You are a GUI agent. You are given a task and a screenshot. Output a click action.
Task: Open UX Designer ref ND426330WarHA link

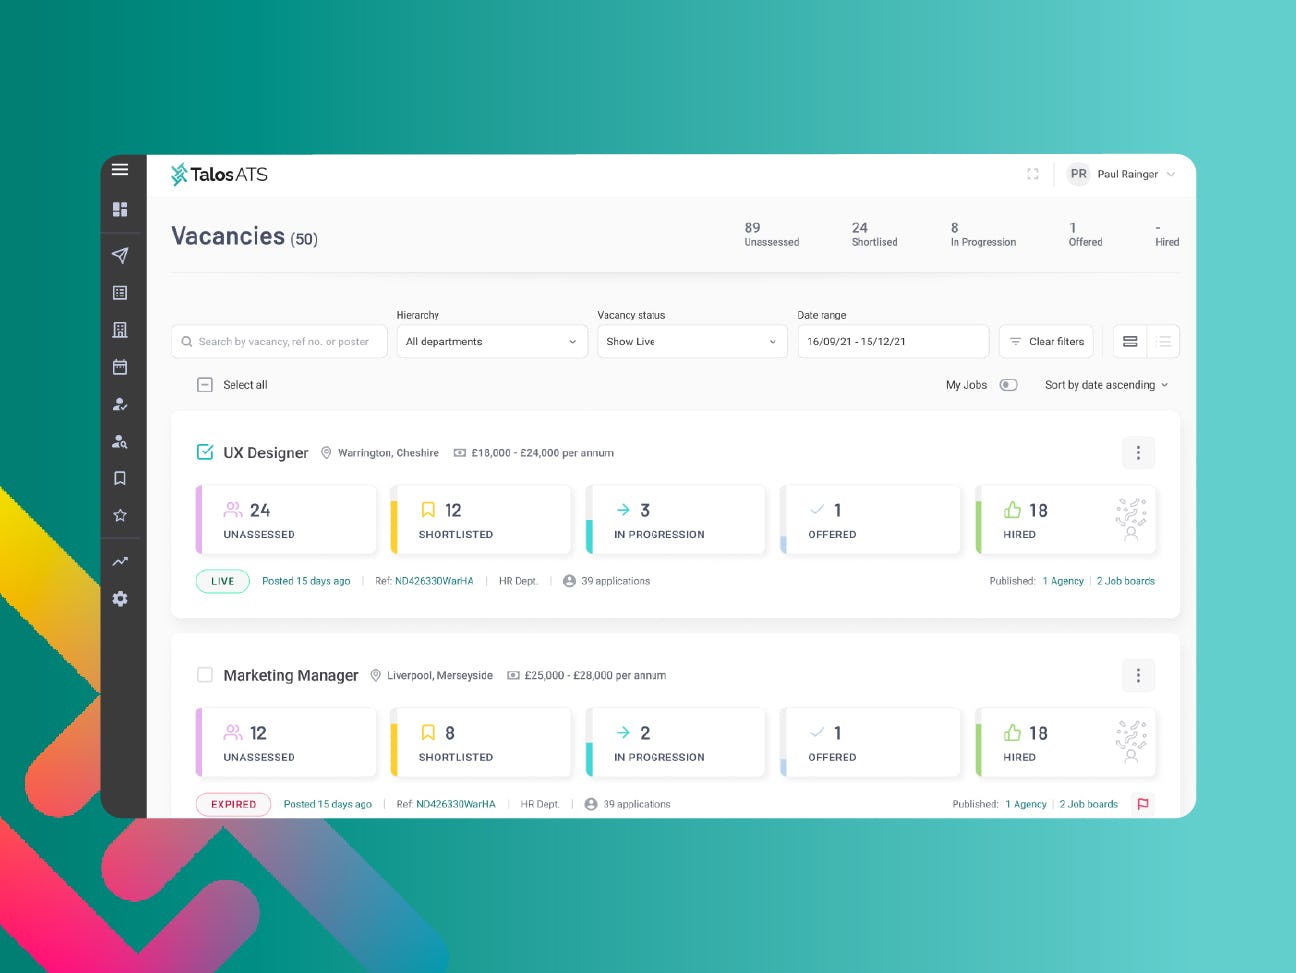tap(434, 581)
